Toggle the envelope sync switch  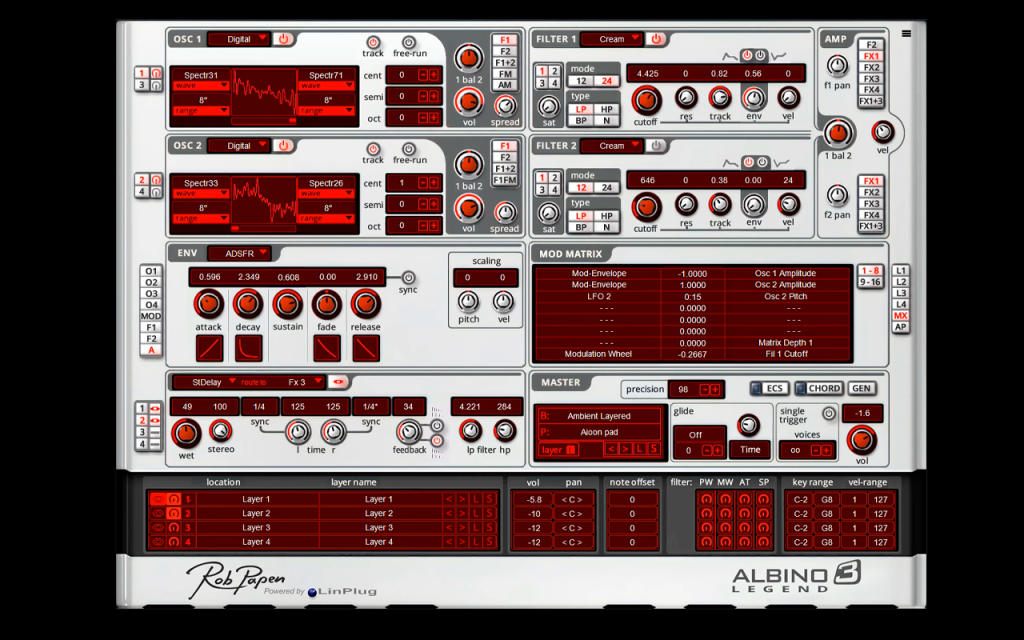(408, 277)
